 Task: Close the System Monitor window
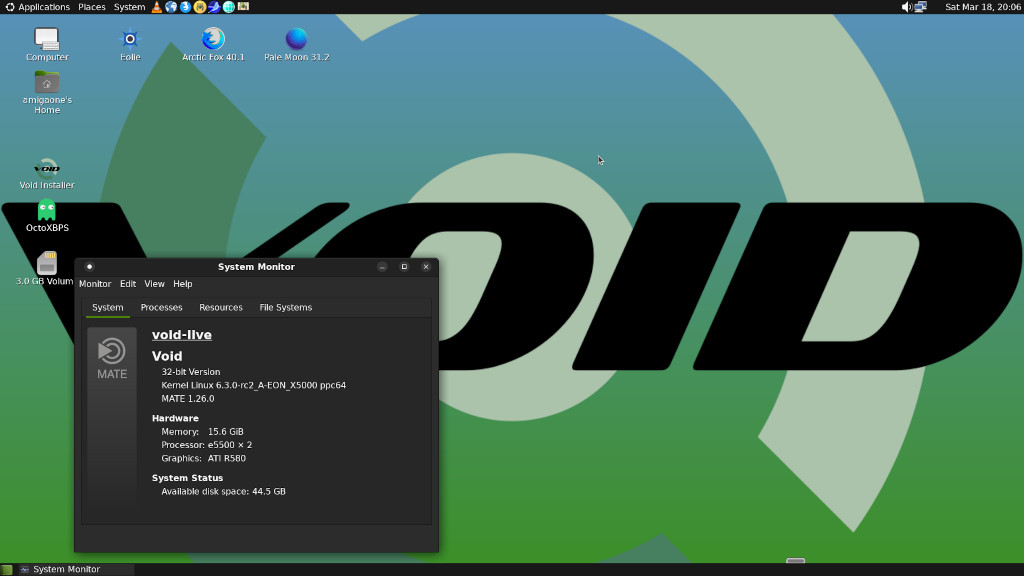tap(426, 266)
